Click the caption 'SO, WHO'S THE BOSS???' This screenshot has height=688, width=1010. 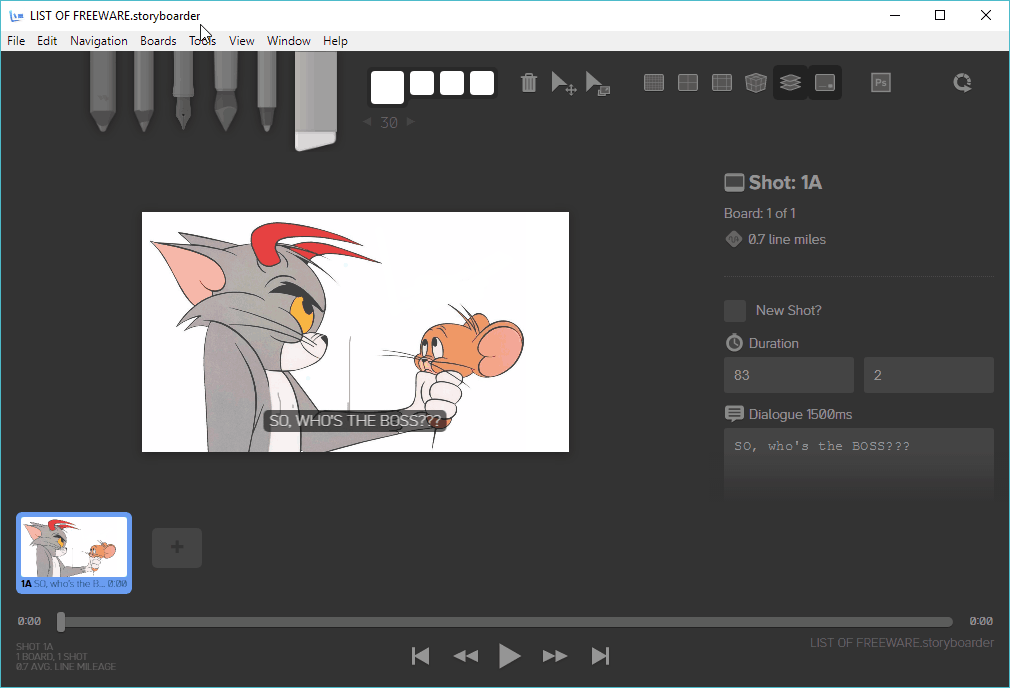pos(355,421)
